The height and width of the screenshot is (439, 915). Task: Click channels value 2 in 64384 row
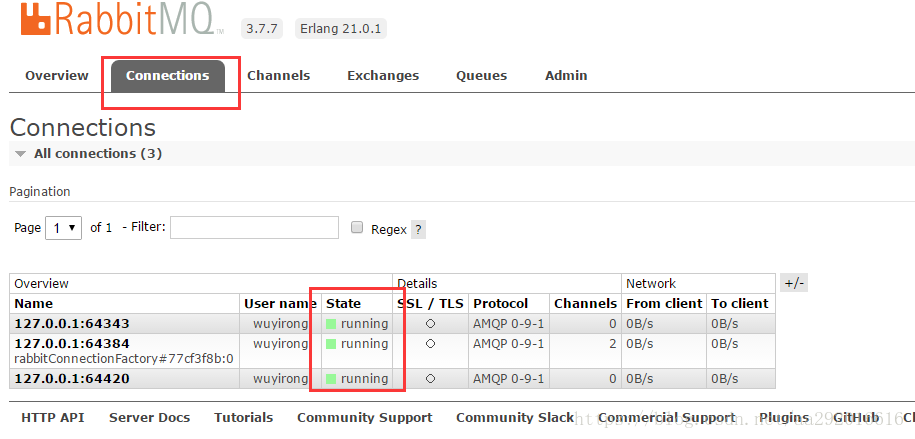(613, 344)
